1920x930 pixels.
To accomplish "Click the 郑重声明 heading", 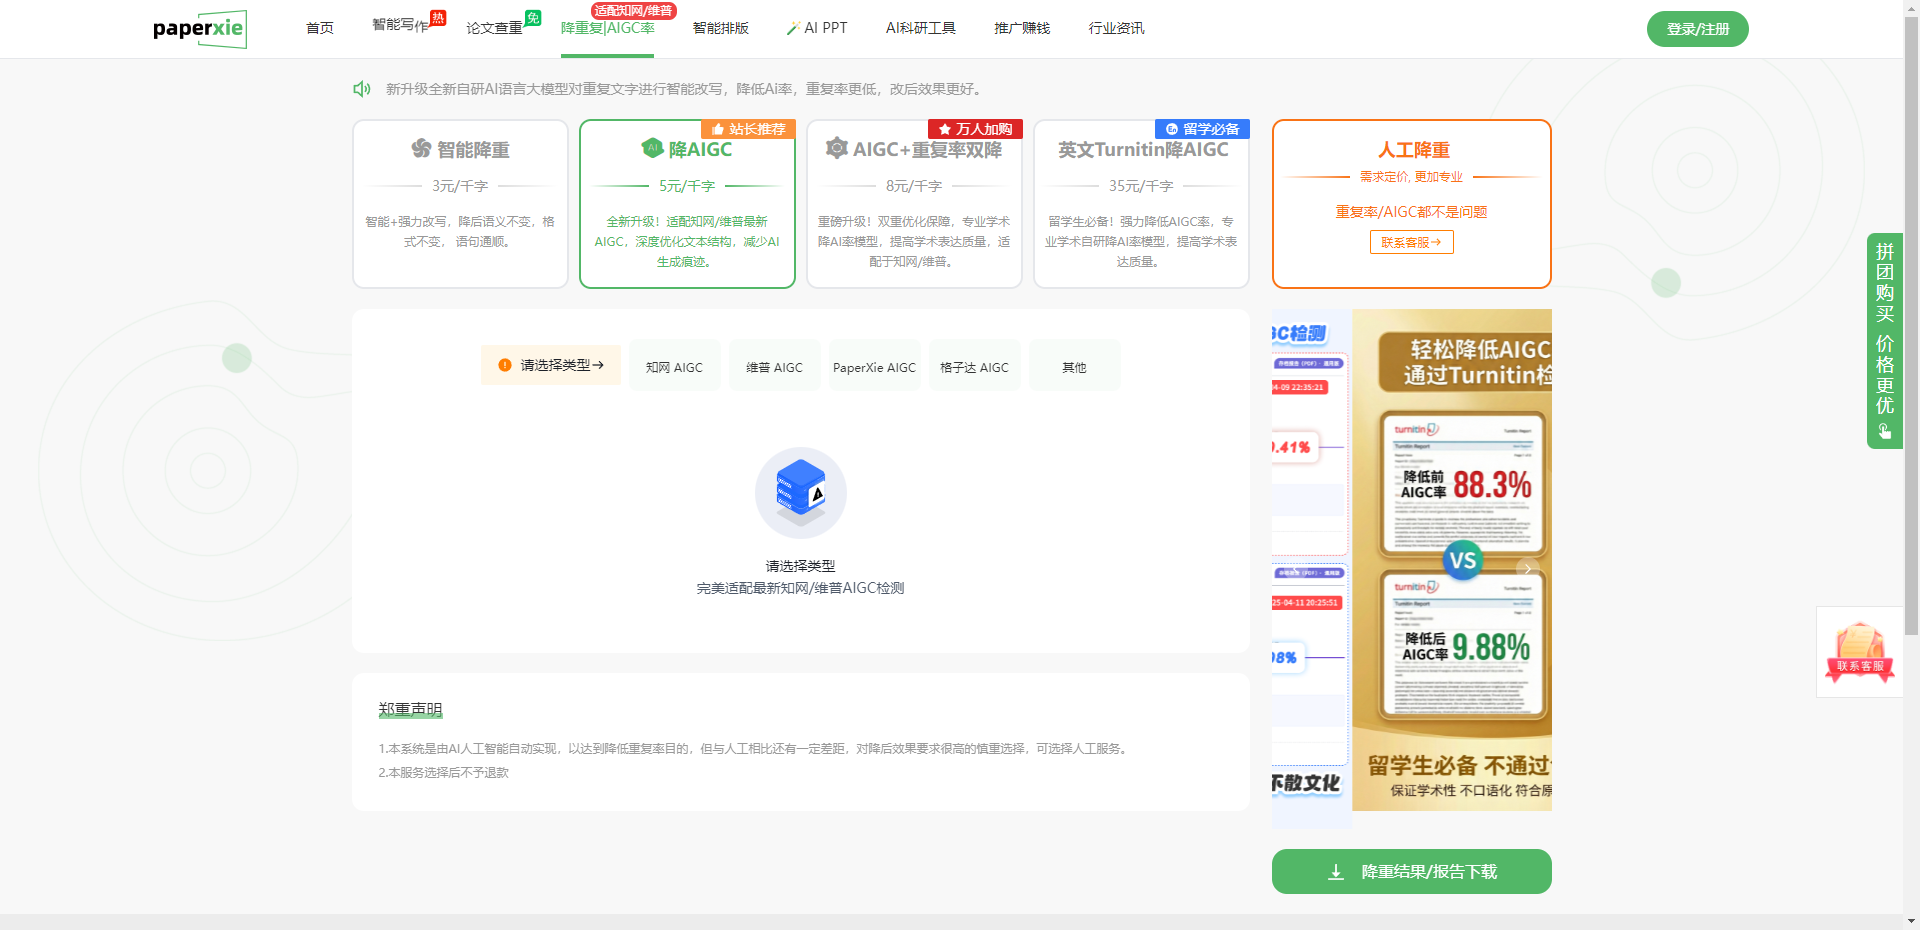I will coord(410,709).
